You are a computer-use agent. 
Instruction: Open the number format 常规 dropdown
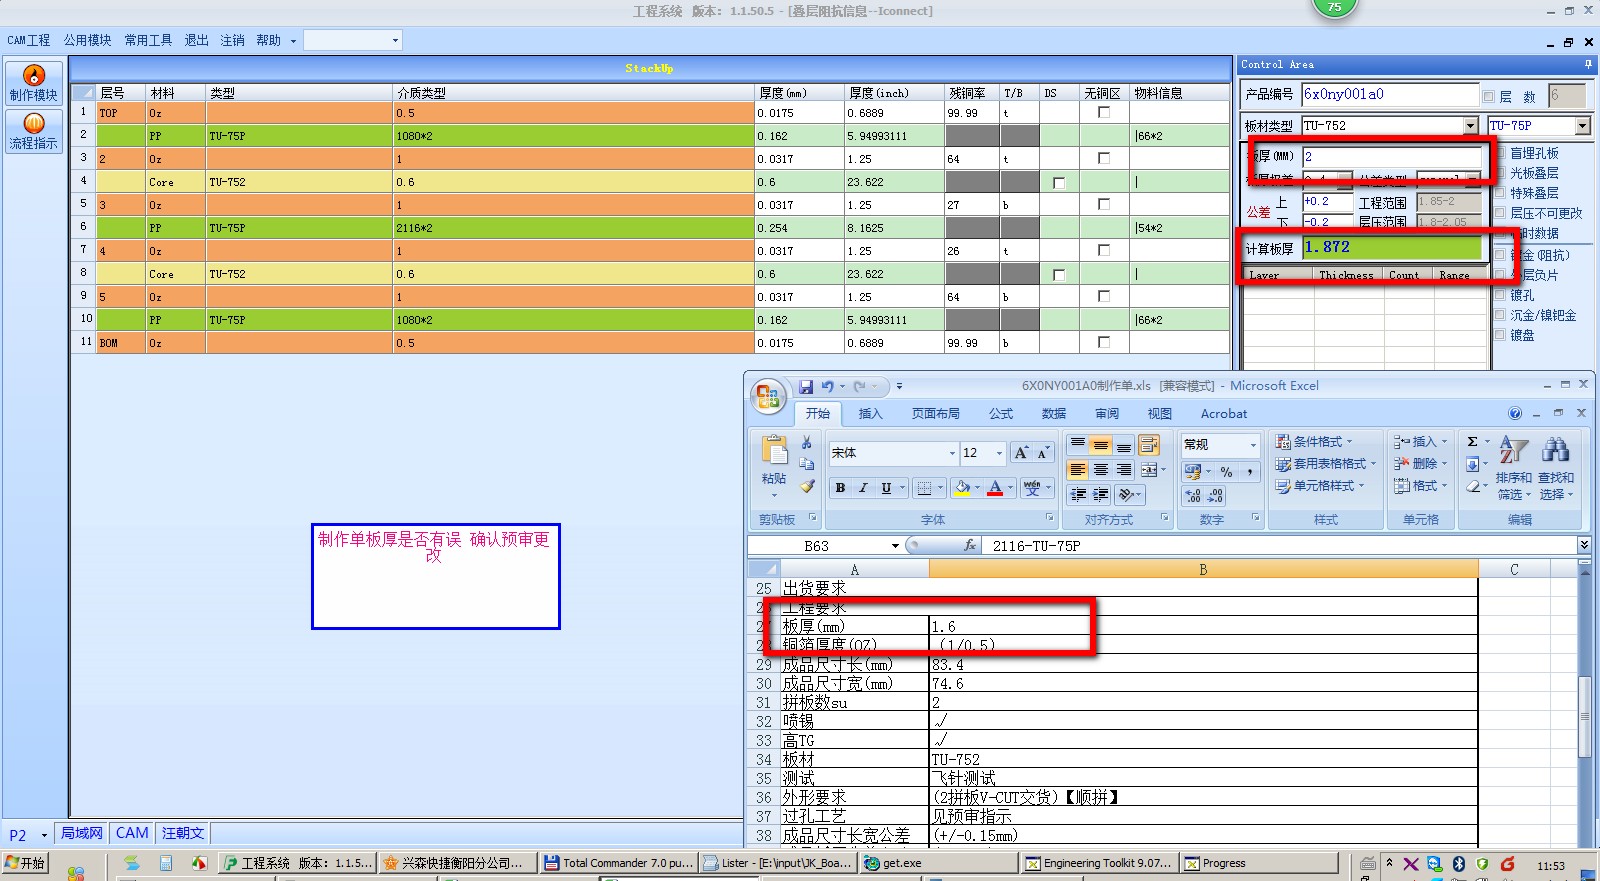(1253, 445)
